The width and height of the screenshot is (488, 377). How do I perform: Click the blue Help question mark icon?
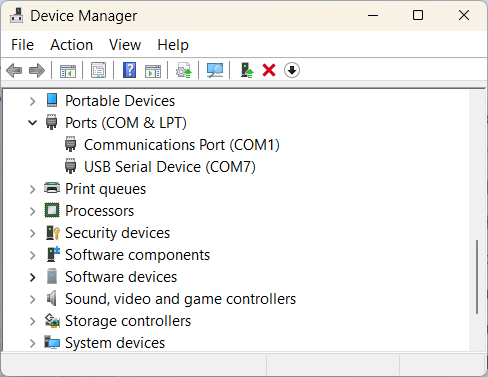click(x=129, y=70)
